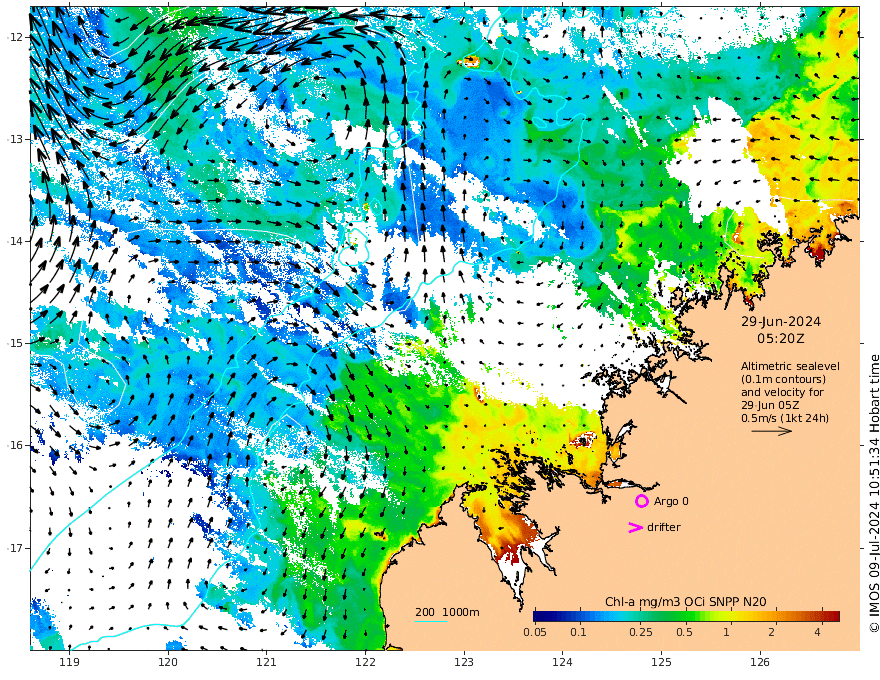Click the magenta Argo 0 circle marker
Screen dimensions: 880x680
coord(641,501)
